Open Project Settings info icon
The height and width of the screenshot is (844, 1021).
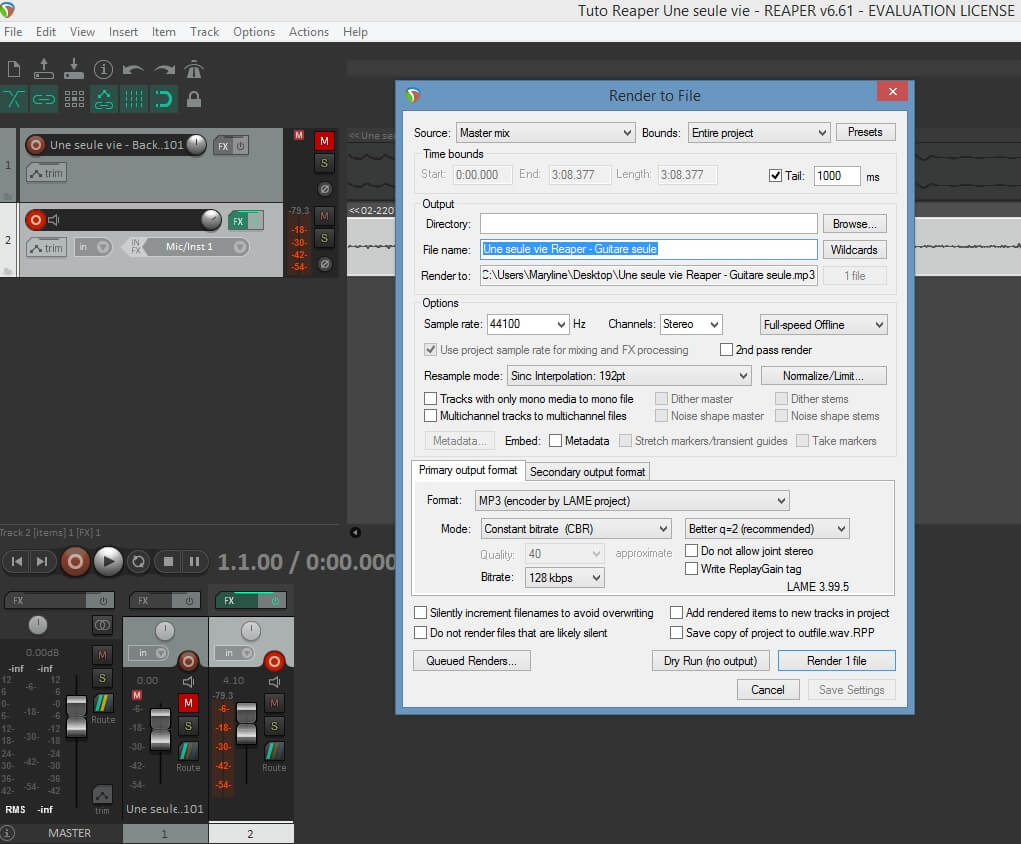click(103, 69)
